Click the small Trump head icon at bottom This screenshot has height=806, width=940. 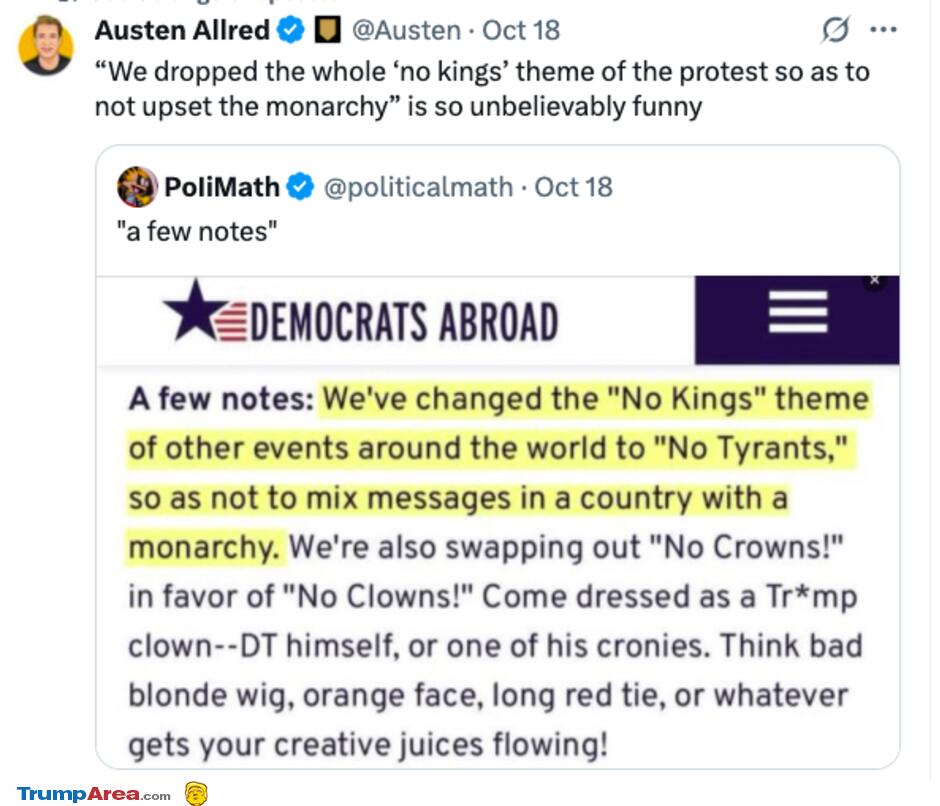click(x=196, y=794)
